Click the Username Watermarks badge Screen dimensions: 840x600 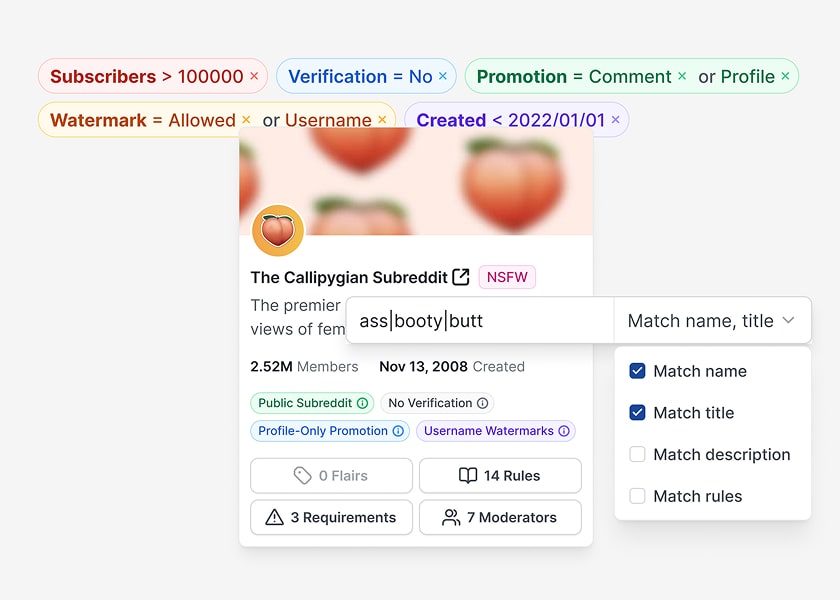(496, 431)
